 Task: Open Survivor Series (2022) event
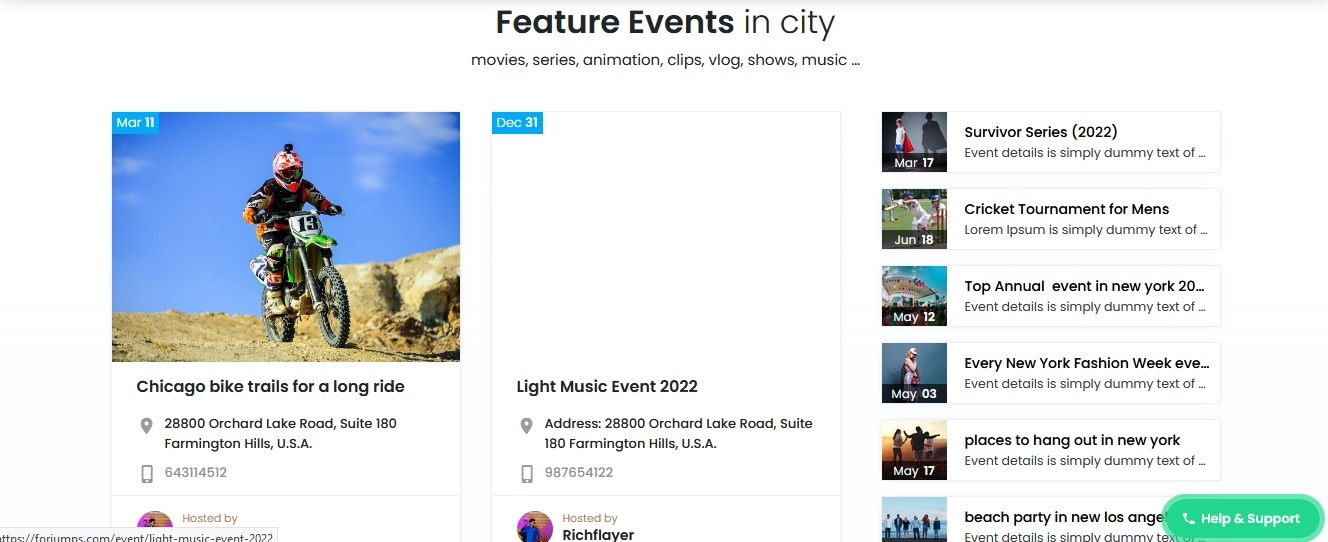tap(1040, 132)
